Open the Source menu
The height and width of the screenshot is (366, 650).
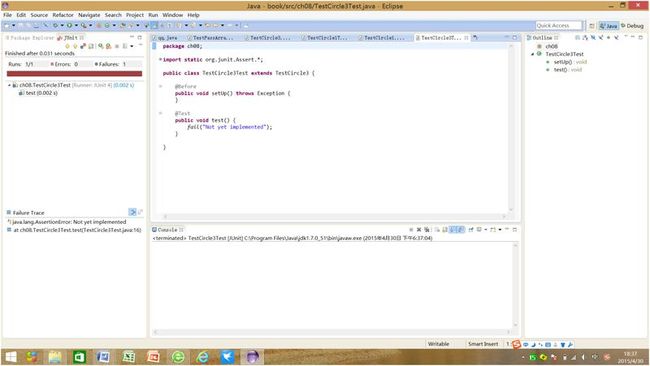(39, 15)
